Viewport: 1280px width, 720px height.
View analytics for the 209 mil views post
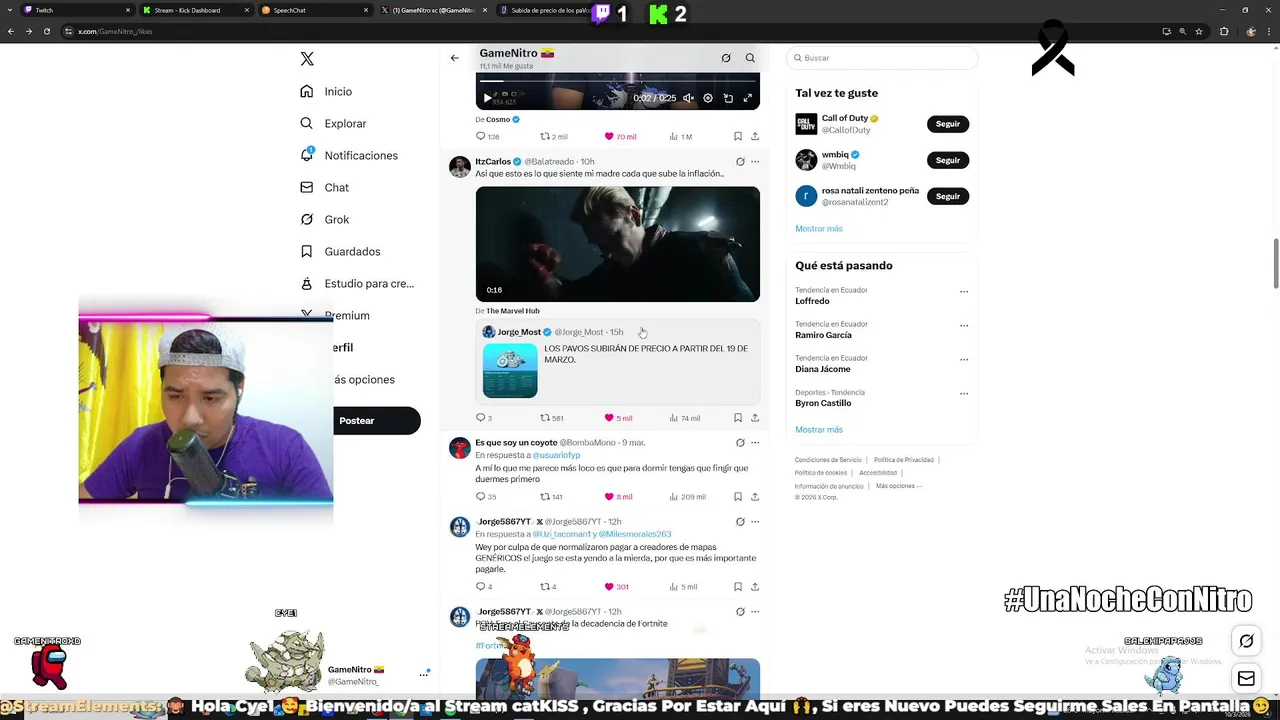pos(687,496)
